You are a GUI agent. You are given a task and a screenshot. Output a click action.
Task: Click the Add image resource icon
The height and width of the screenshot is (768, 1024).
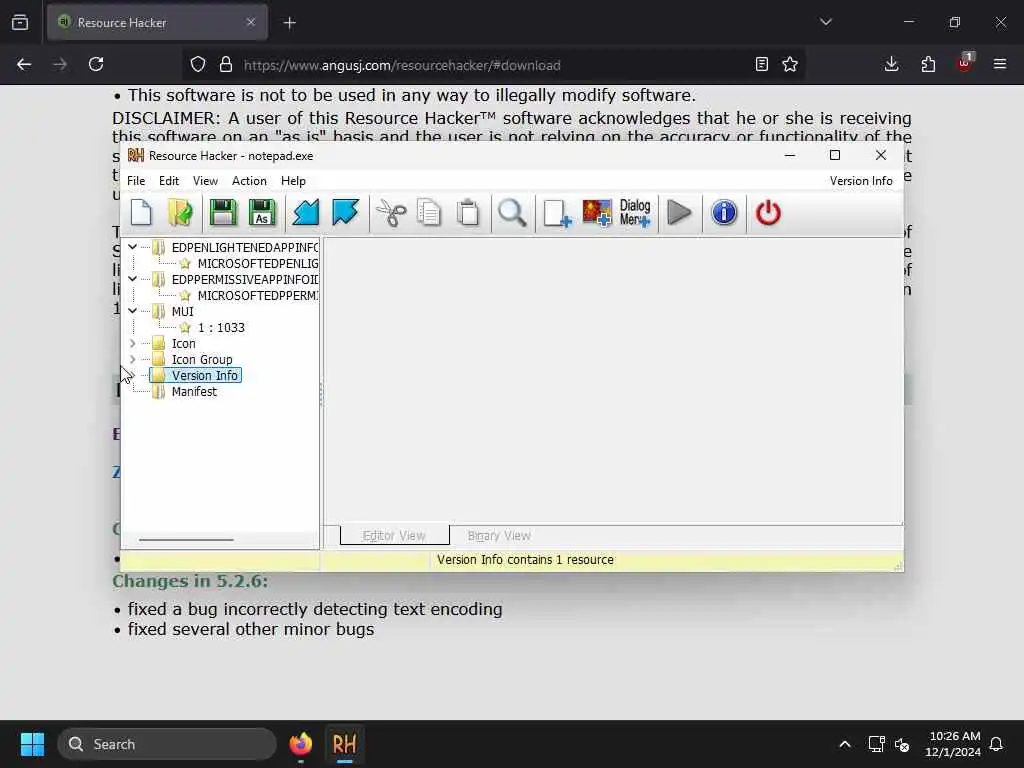[x=597, y=213]
